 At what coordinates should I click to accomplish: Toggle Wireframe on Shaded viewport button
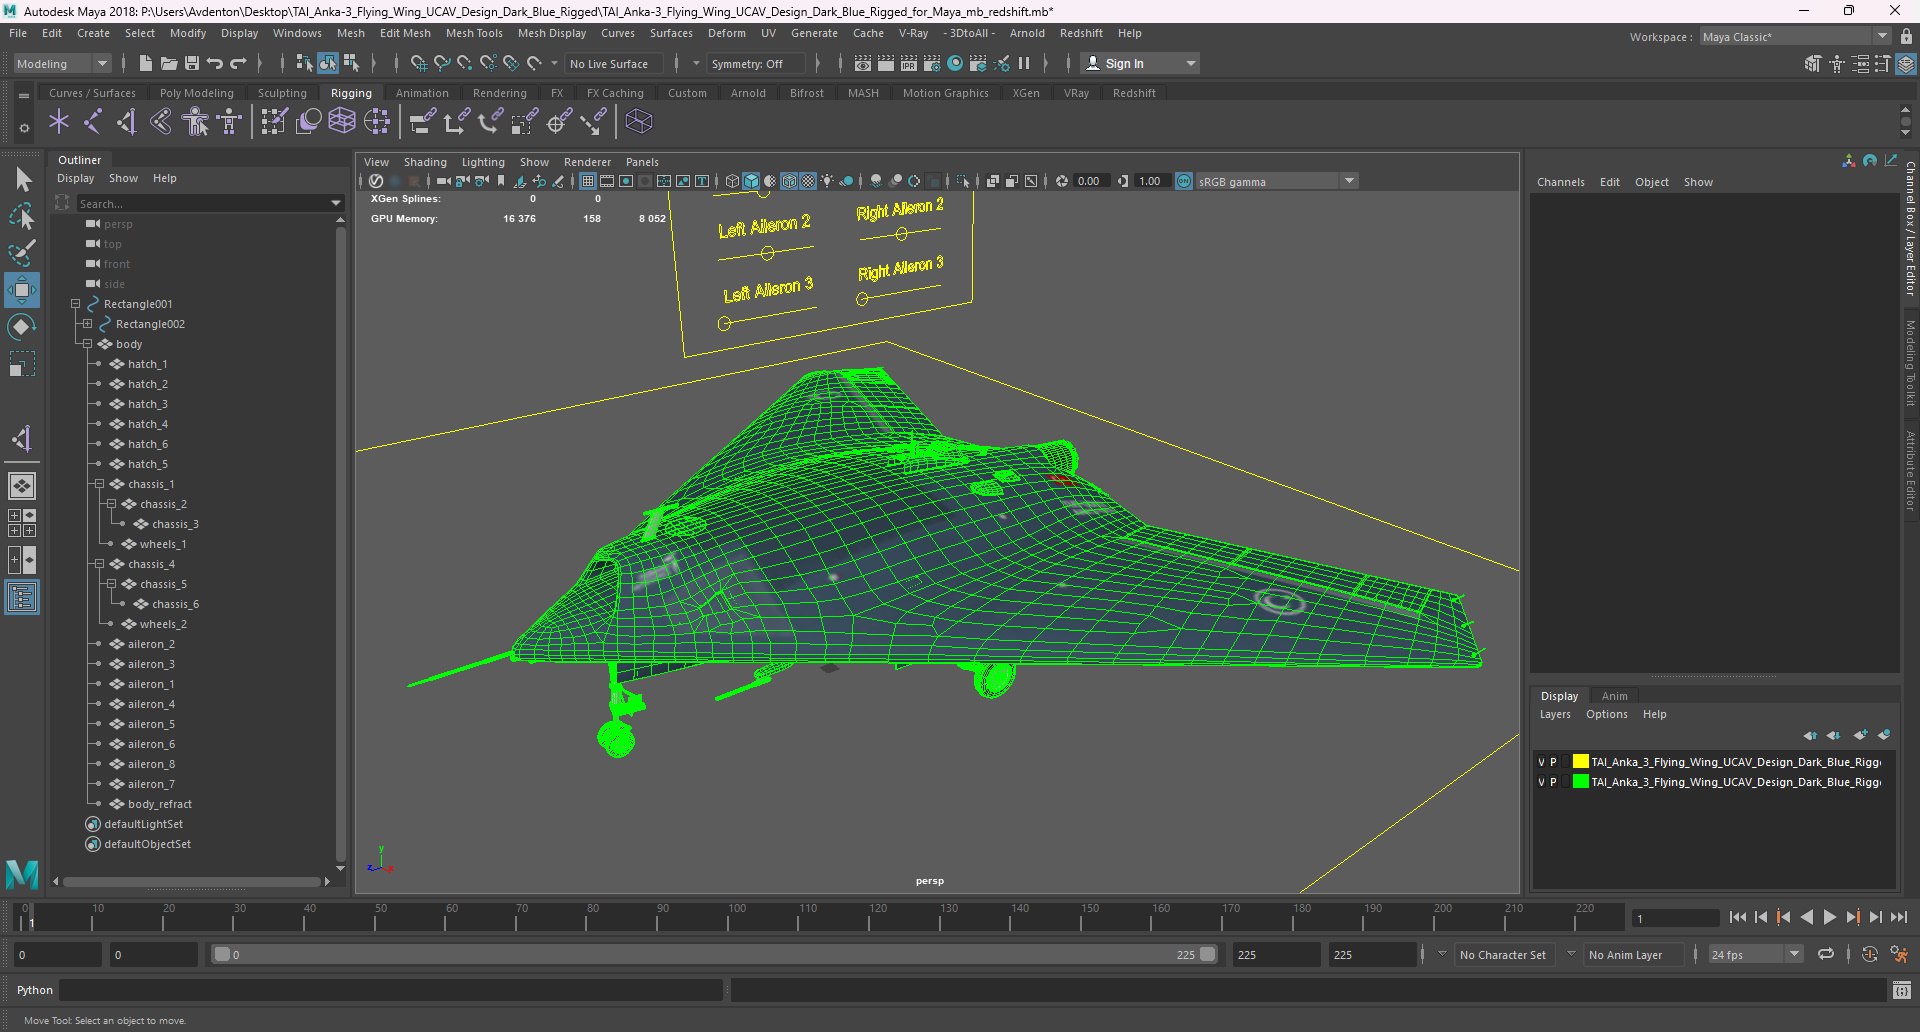click(x=789, y=181)
